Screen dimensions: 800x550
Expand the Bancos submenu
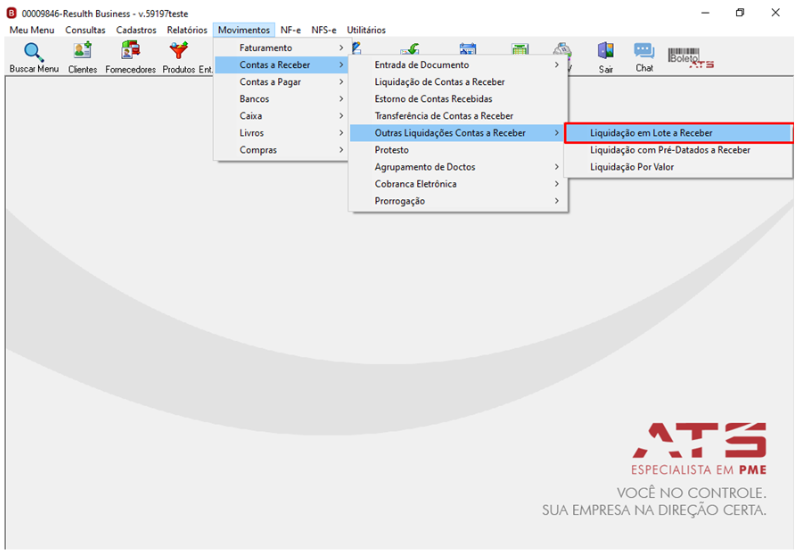[x=281, y=99]
